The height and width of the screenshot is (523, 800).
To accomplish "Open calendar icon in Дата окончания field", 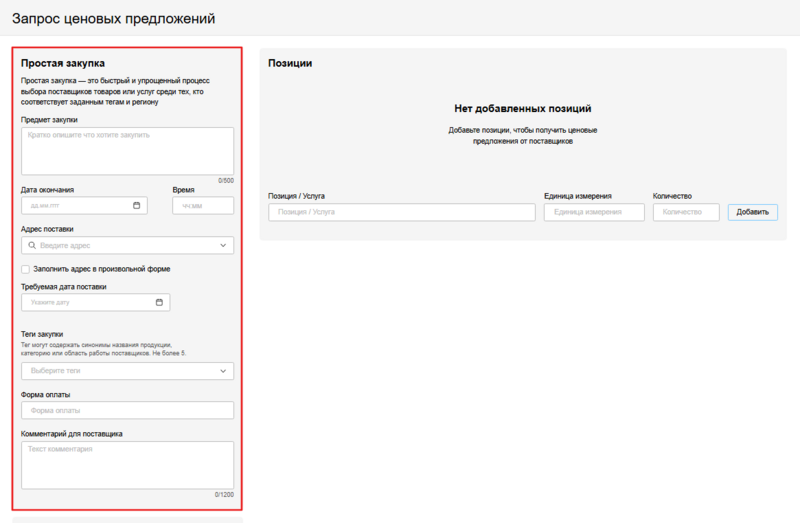I will point(137,205).
